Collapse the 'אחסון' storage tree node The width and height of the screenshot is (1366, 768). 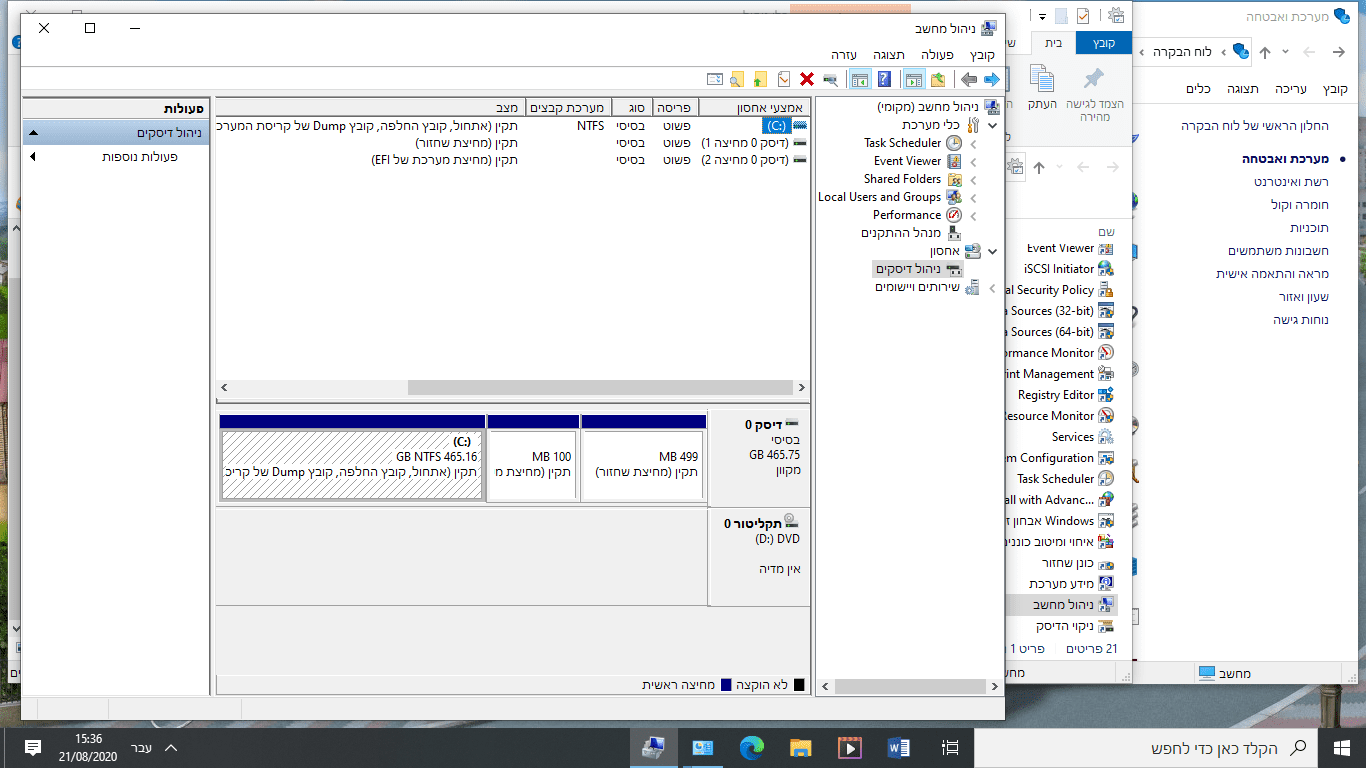[992, 251]
